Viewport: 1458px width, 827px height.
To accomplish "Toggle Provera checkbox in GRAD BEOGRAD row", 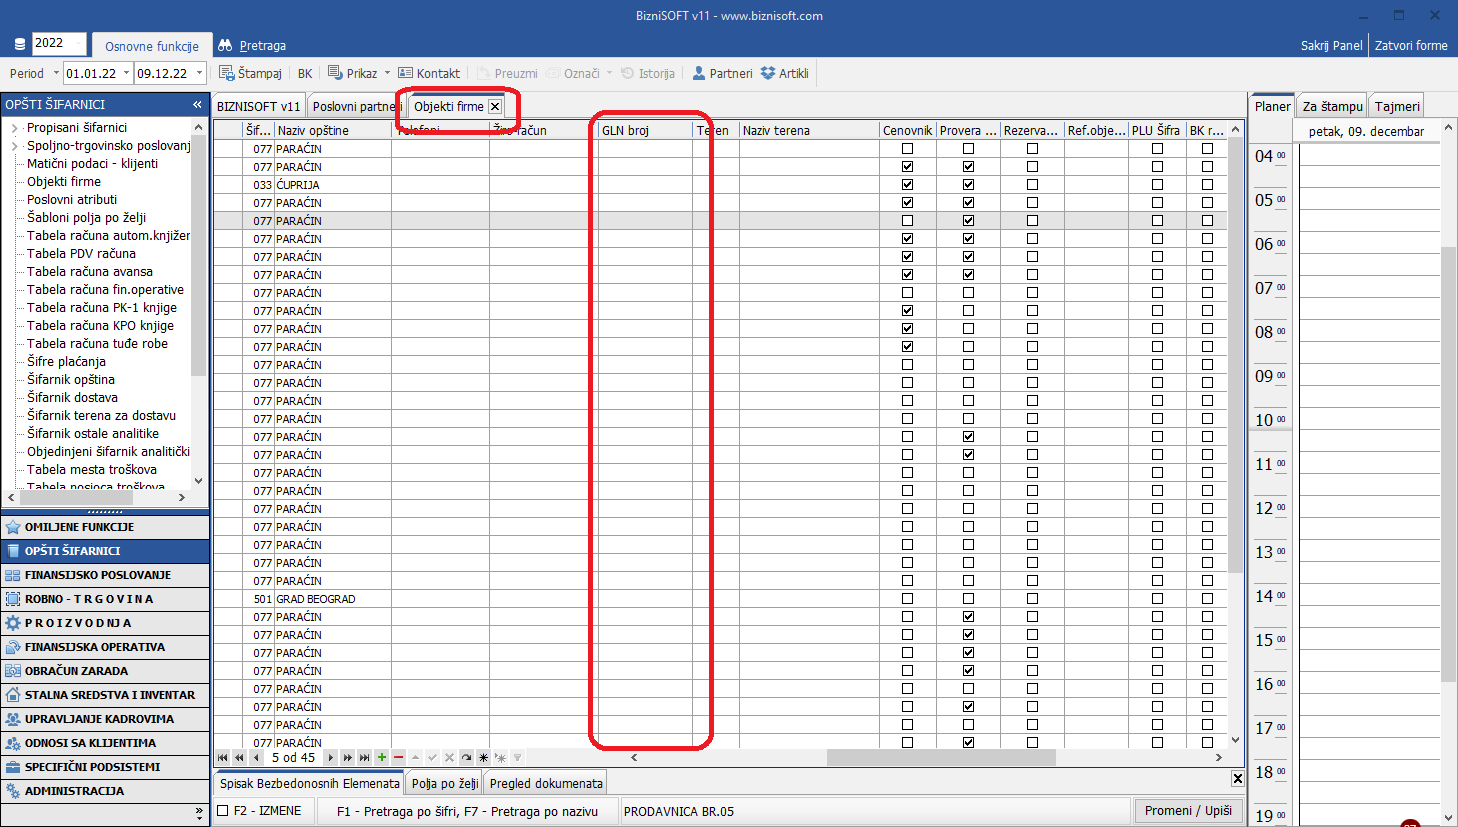I will pos(968,599).
